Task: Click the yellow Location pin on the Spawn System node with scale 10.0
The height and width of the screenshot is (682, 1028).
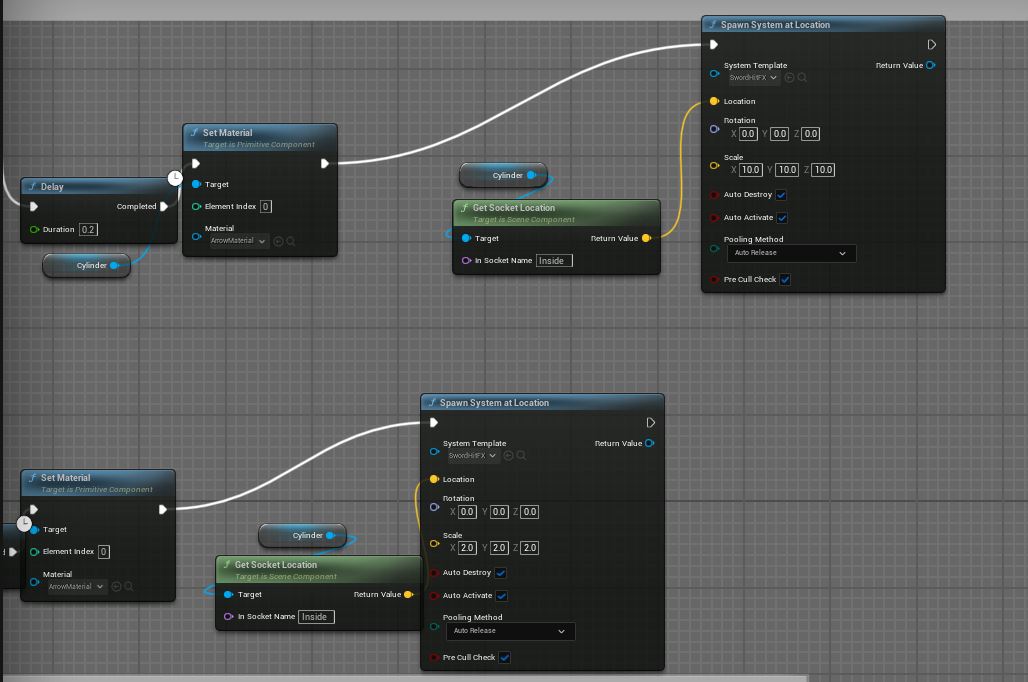Action: tap(714, 102)
